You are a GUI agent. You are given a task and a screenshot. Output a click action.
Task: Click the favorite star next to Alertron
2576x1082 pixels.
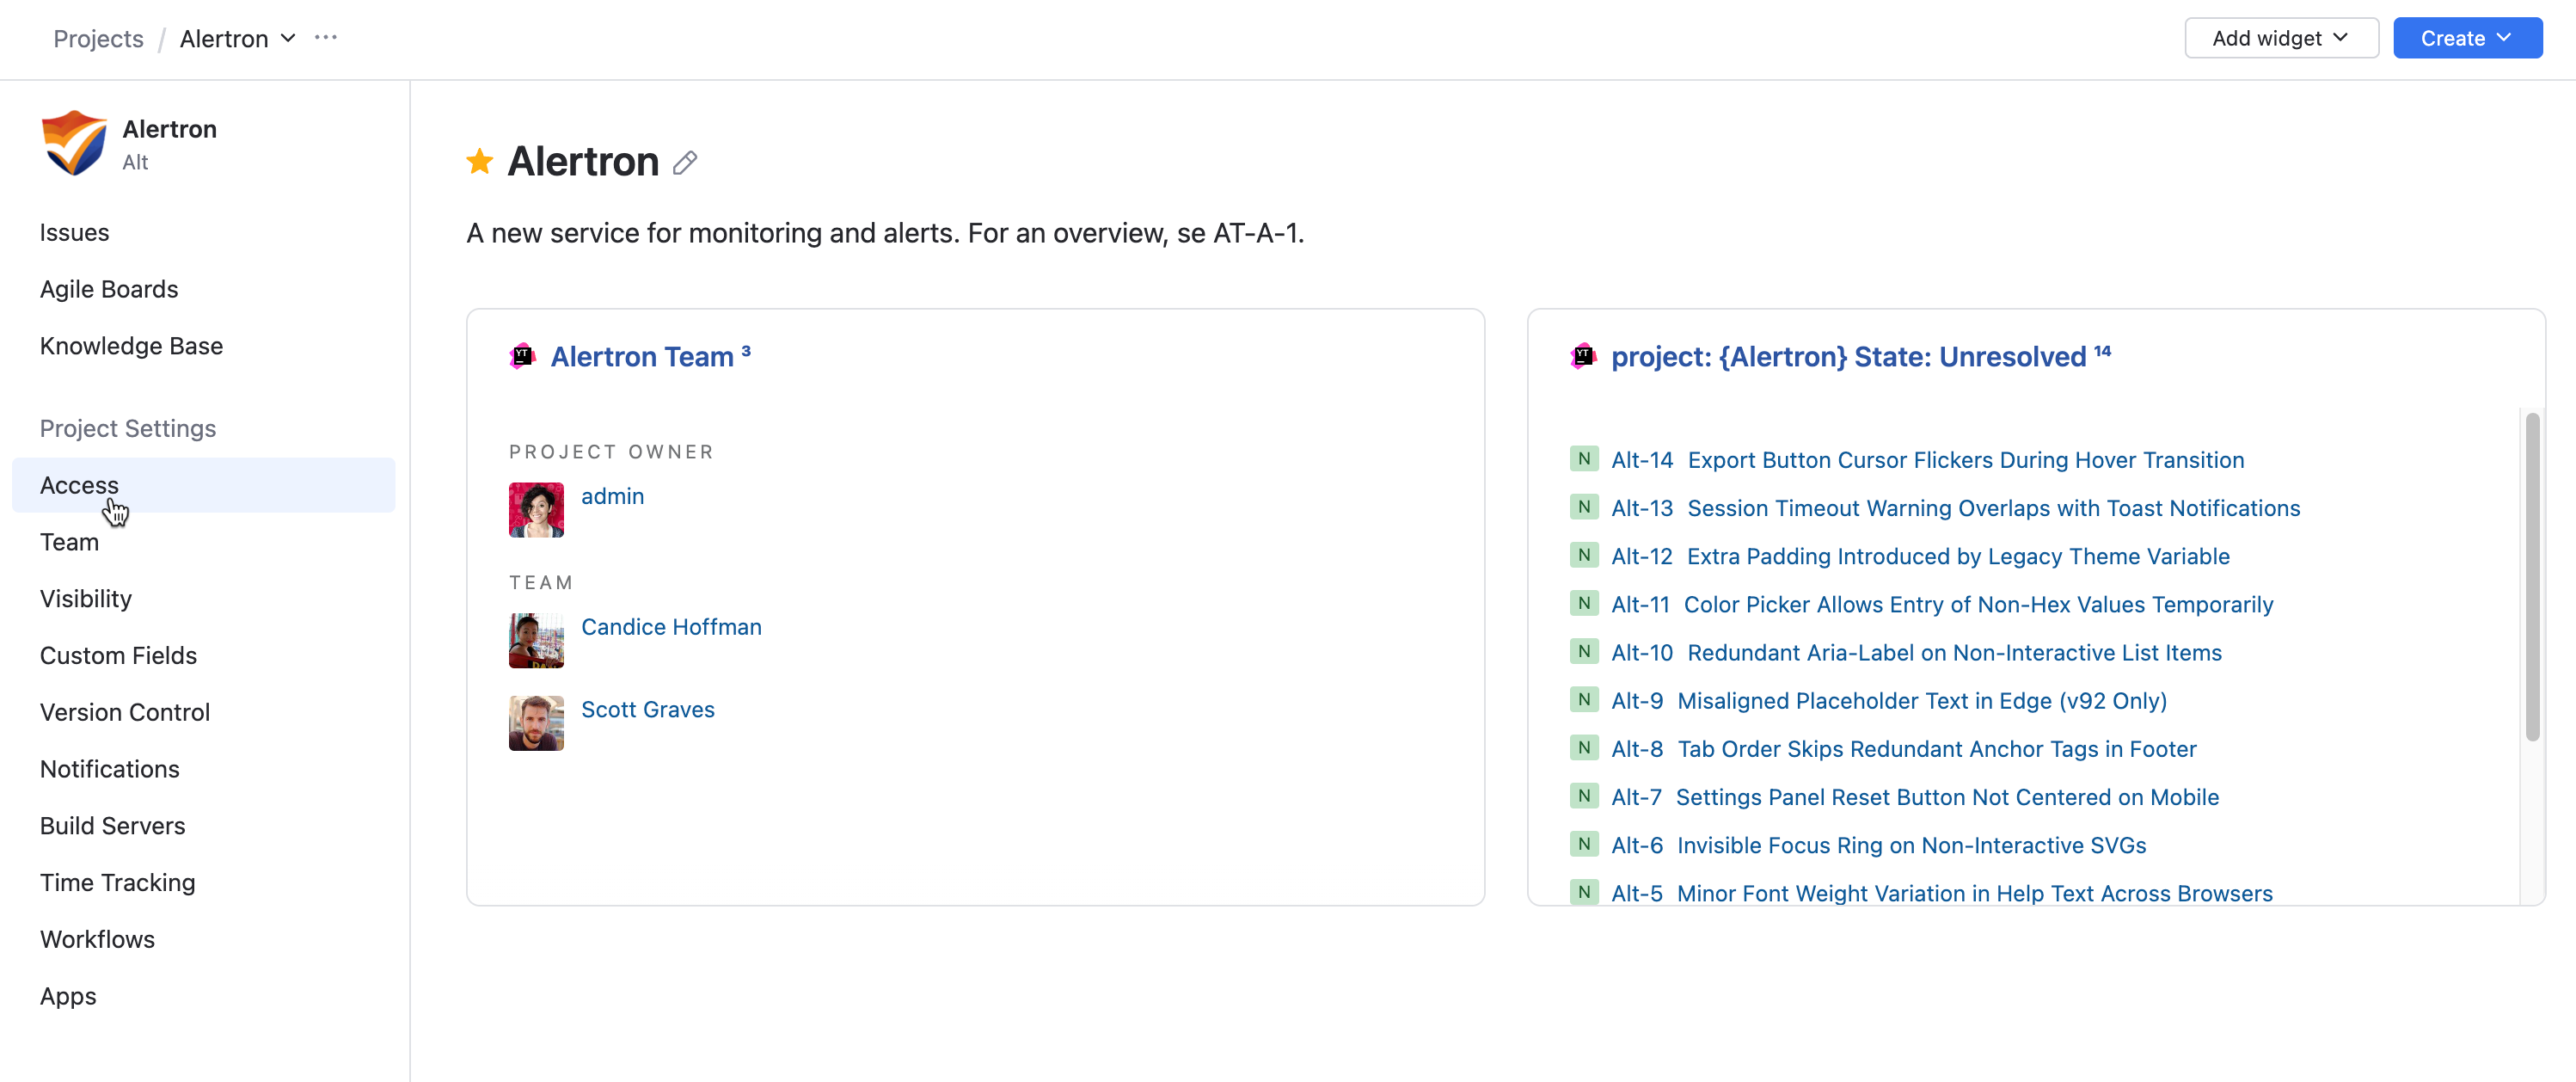[x=479, y=161]
